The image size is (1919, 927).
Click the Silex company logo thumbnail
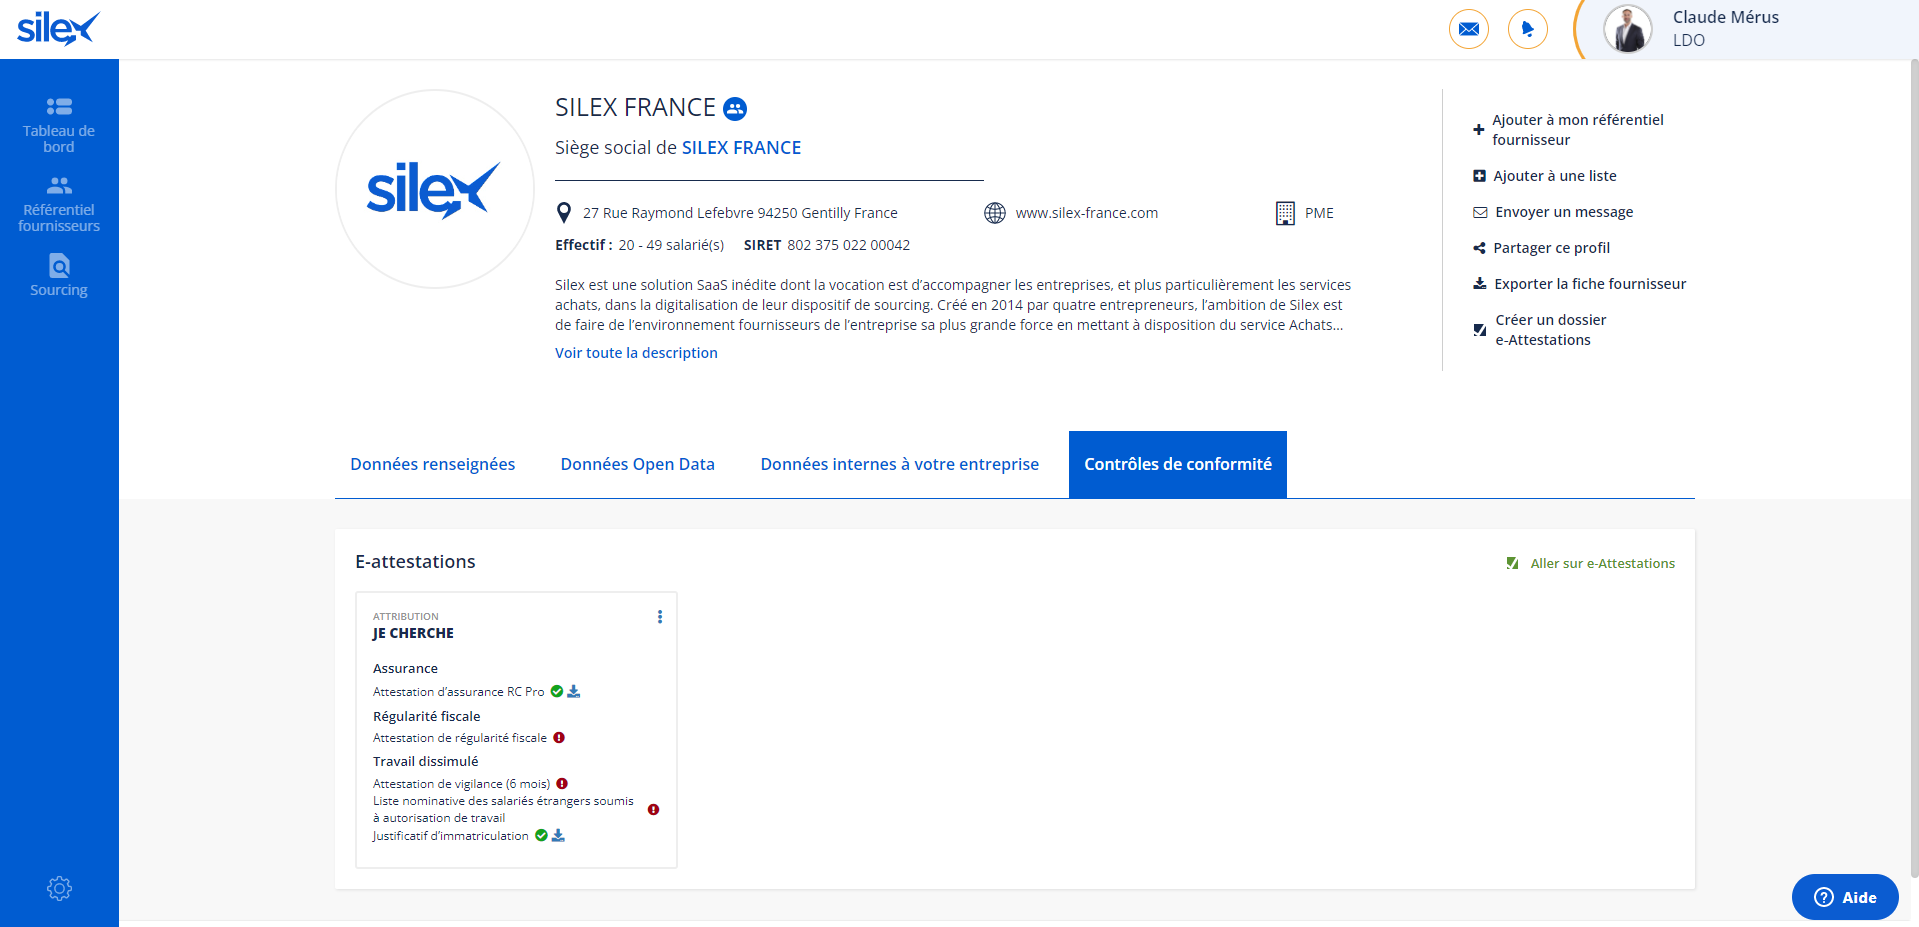pos(435,189)
